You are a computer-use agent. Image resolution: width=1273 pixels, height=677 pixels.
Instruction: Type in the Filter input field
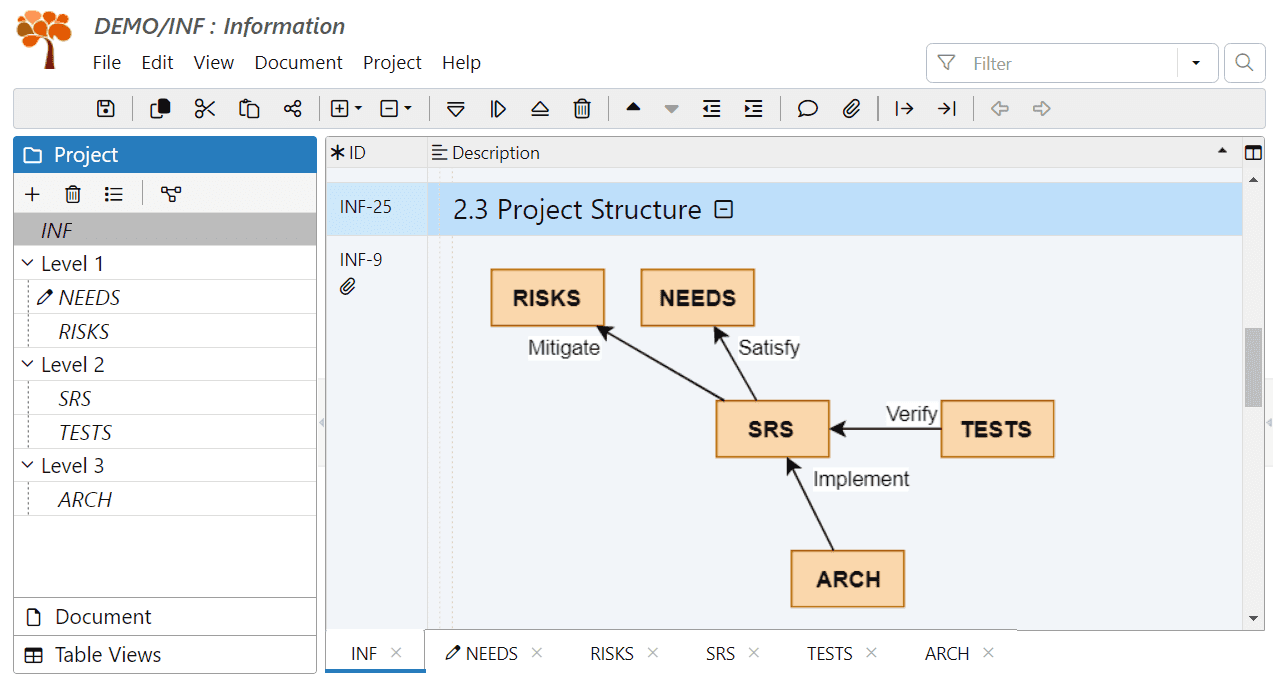[x=1070, y=63]
